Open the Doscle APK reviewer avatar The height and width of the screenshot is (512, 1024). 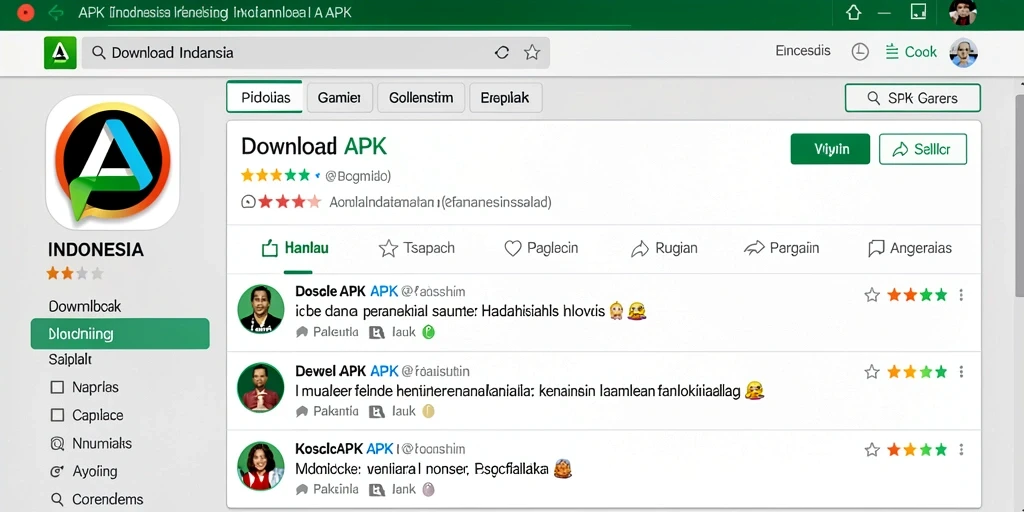tap(261, 308)
